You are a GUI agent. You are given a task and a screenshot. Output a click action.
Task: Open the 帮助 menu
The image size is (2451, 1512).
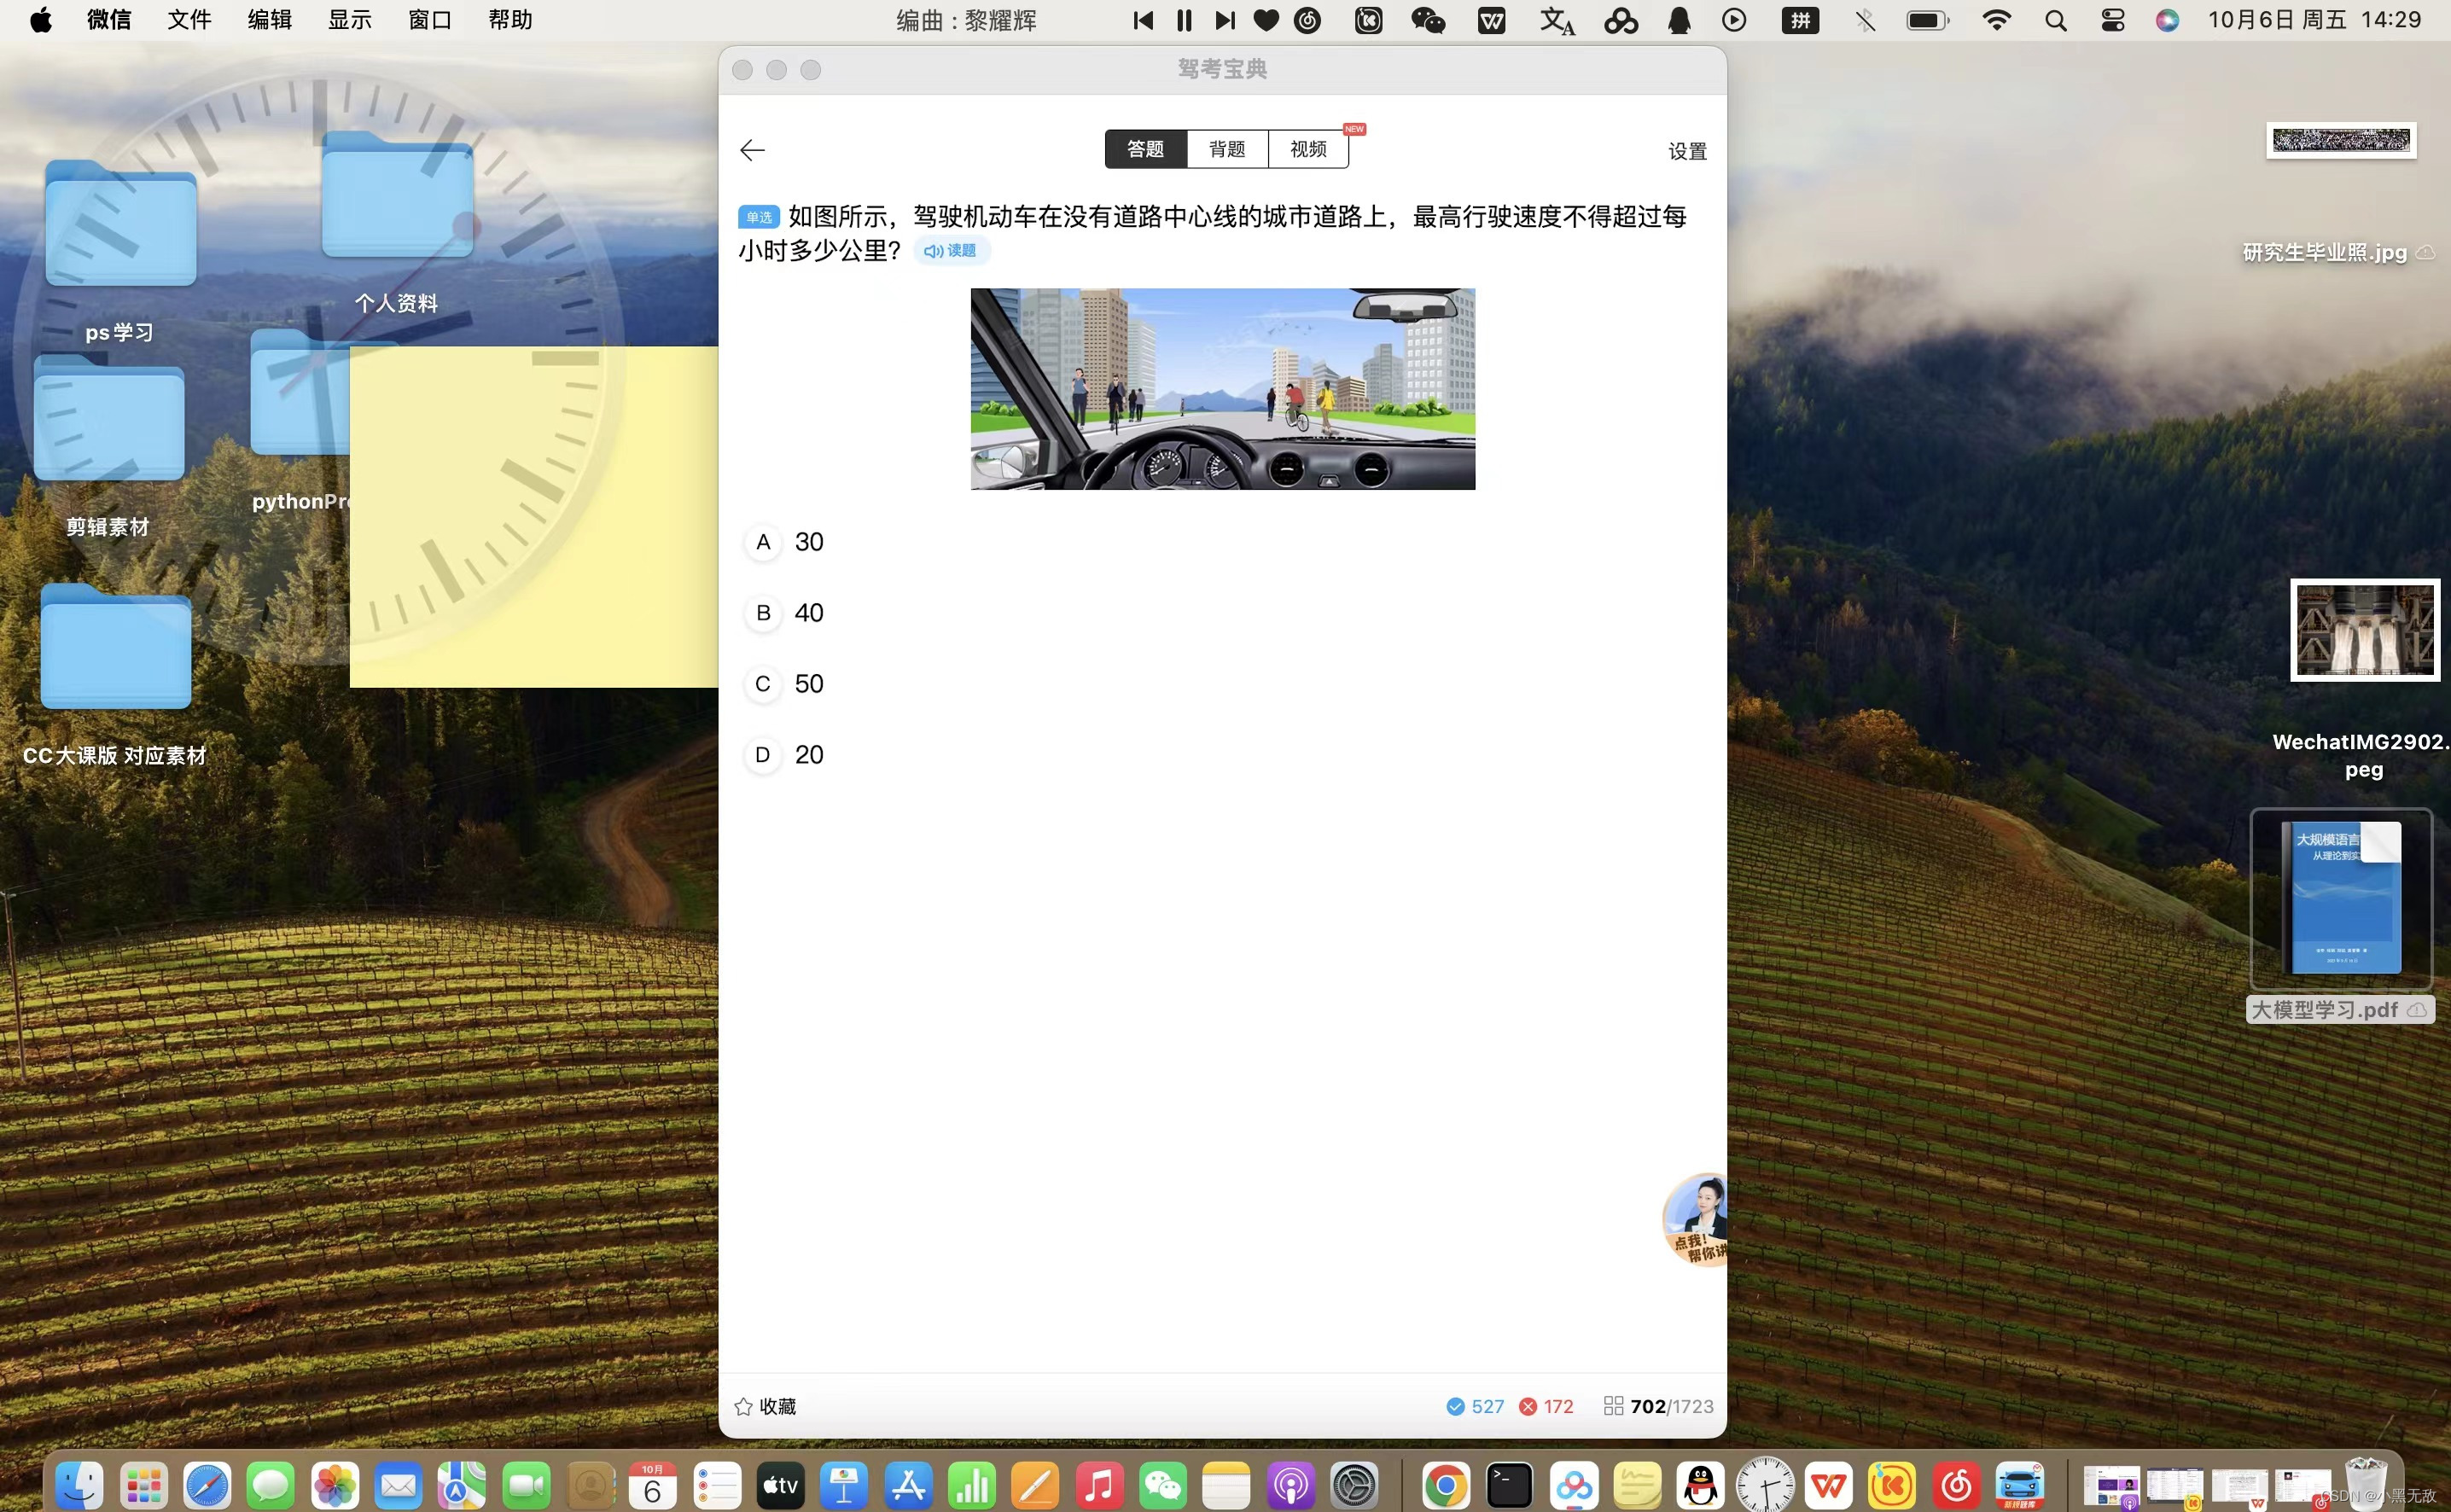point(510,20)
